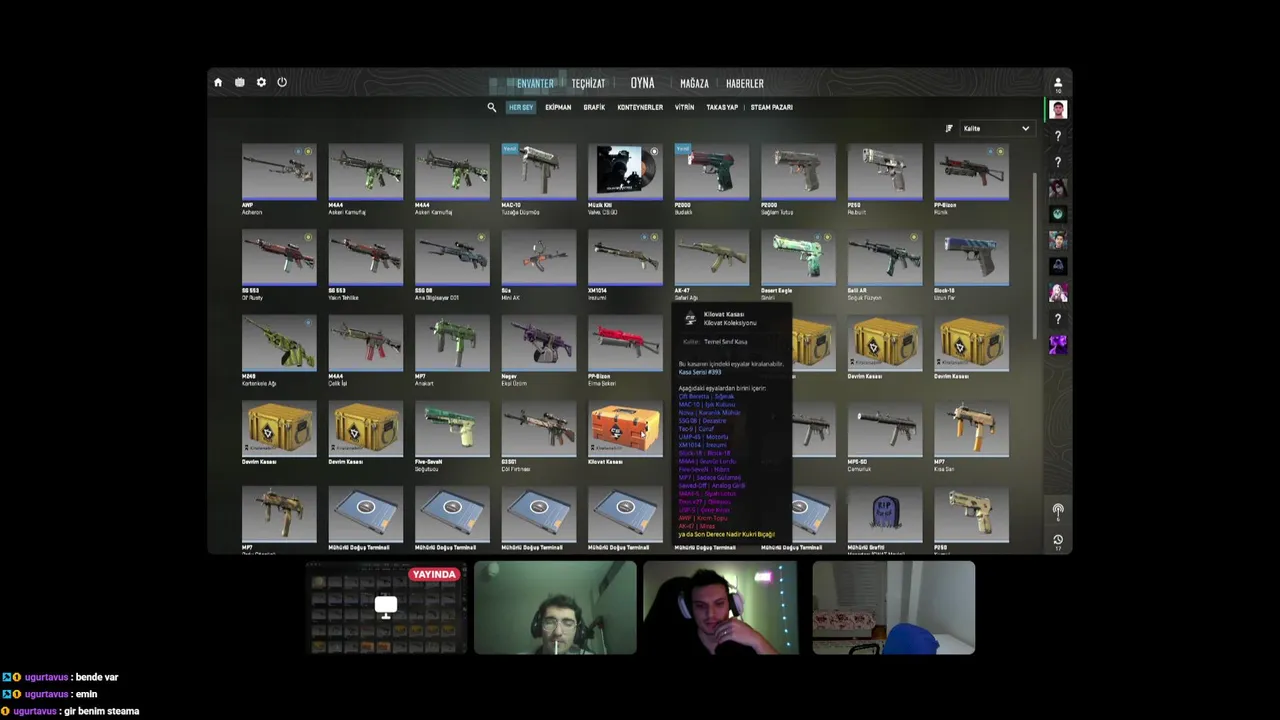Viewport: 1280px width, 720px height.
Task: Click the OYNA play tab
Action: [x=642, y=83]
